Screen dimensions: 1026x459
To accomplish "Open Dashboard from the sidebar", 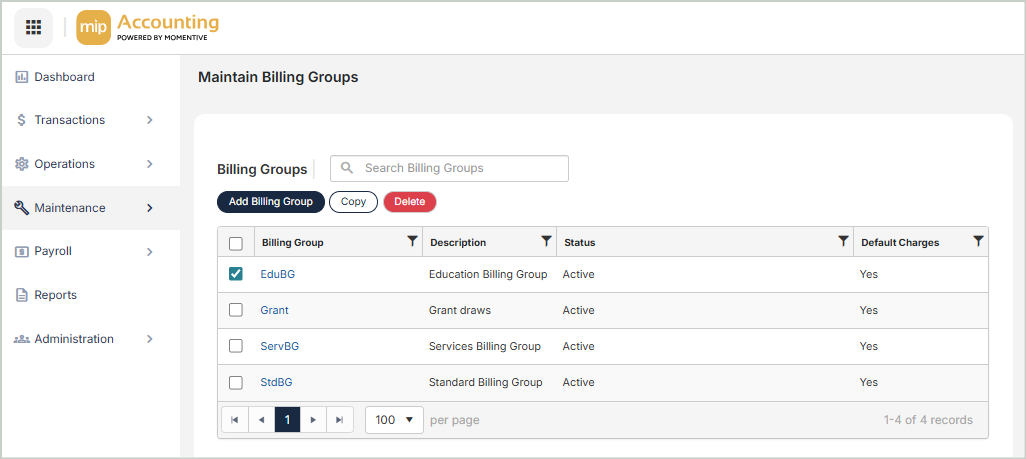I will pyautogui.click(x=64, y=77).
